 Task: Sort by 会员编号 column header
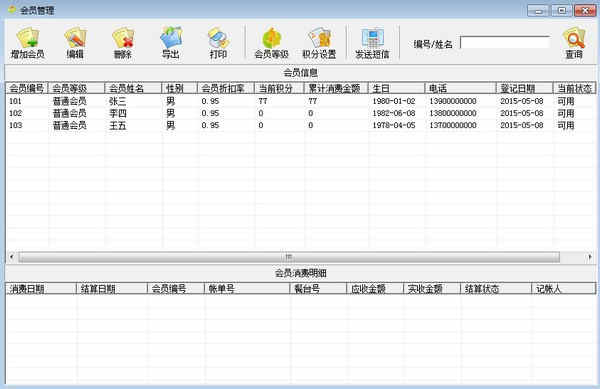pyautogui.click(x=27, y=88)
